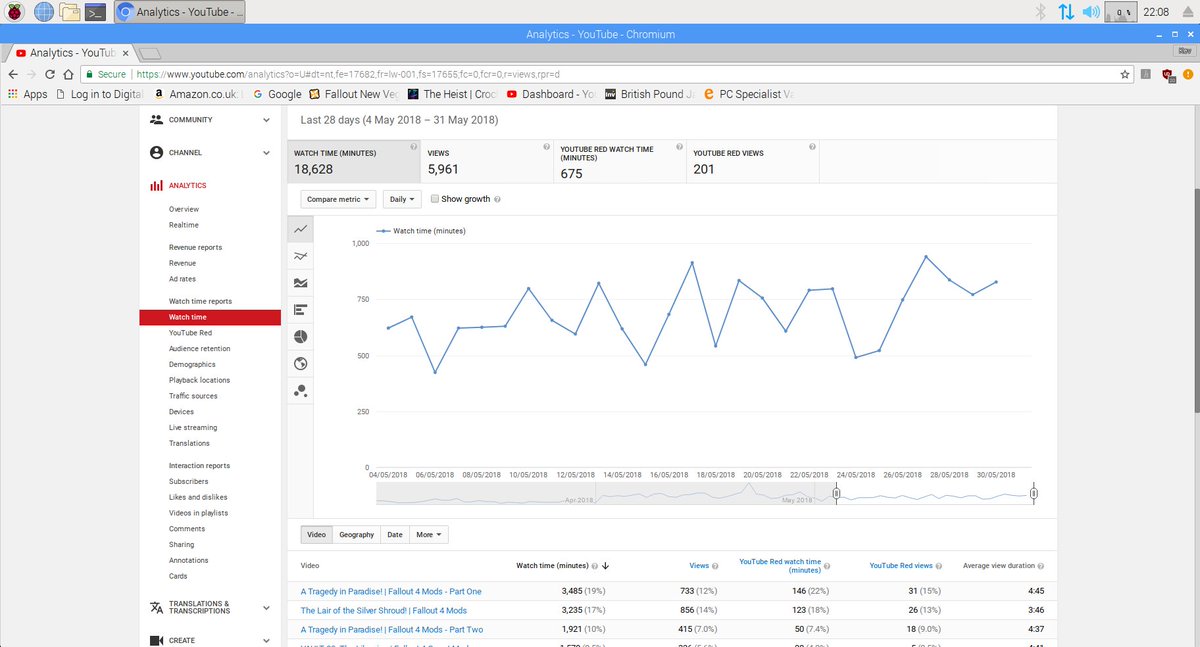
Task: Click help icon next to Average view duration
Action: click(1041, 566)
